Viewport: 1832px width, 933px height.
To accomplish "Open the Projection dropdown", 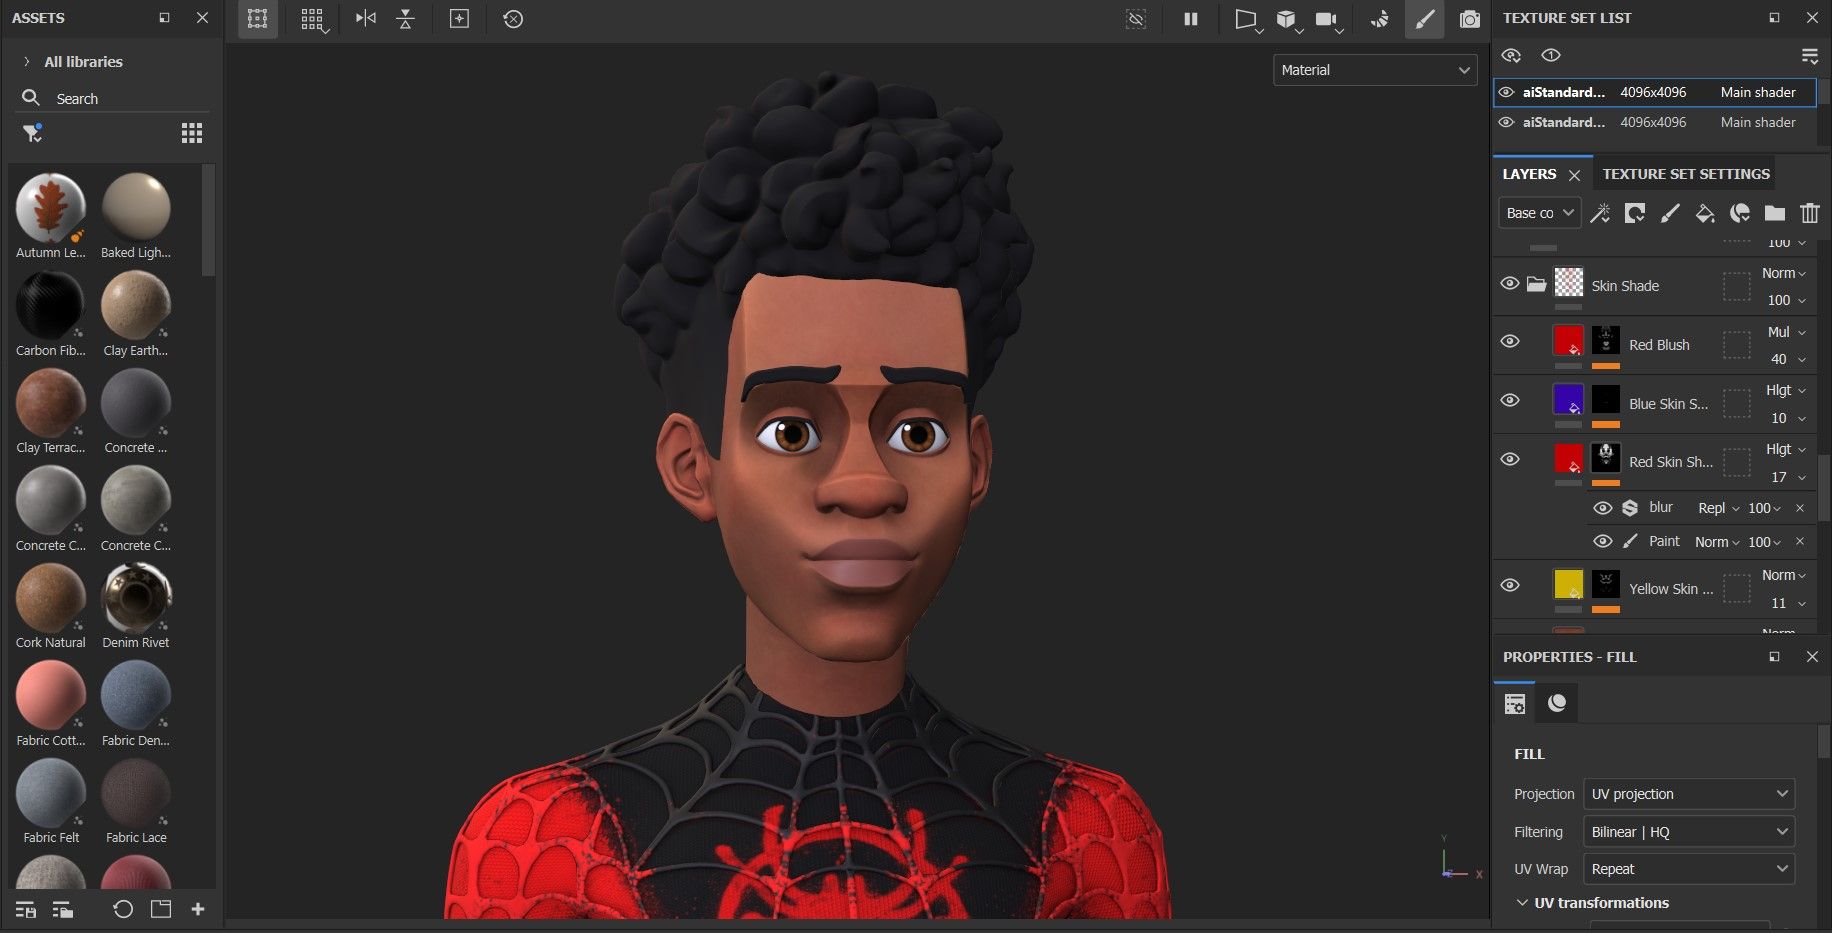I will pyautogui.click(x=1689, y=794).
